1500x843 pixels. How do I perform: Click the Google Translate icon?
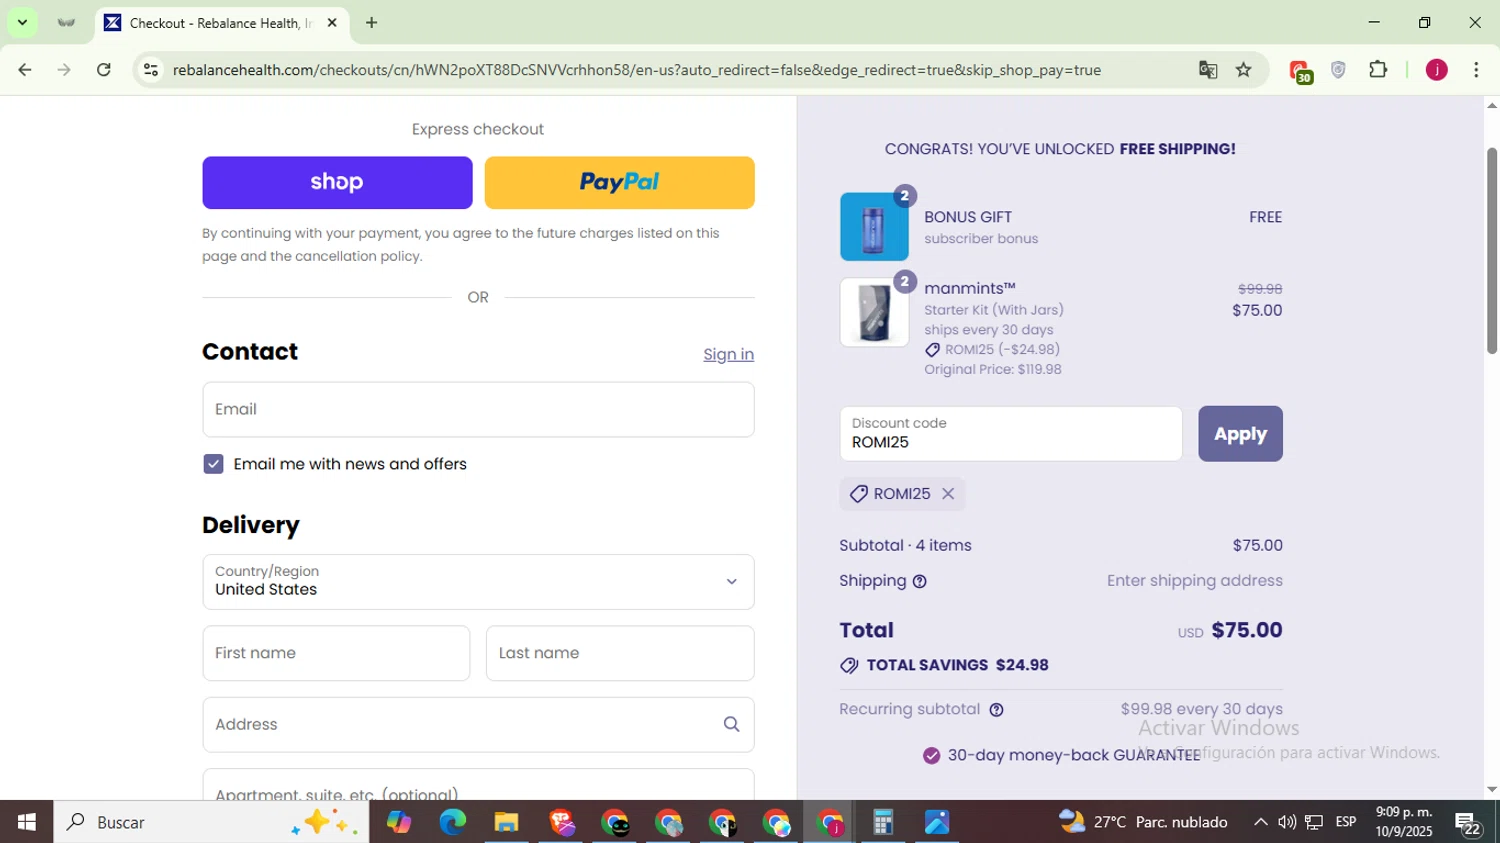point(1208,70)
